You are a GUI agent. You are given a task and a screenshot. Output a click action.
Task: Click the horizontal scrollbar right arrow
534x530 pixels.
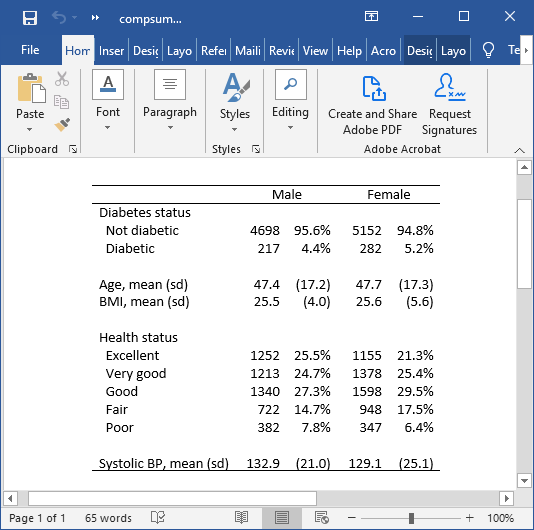506,499
